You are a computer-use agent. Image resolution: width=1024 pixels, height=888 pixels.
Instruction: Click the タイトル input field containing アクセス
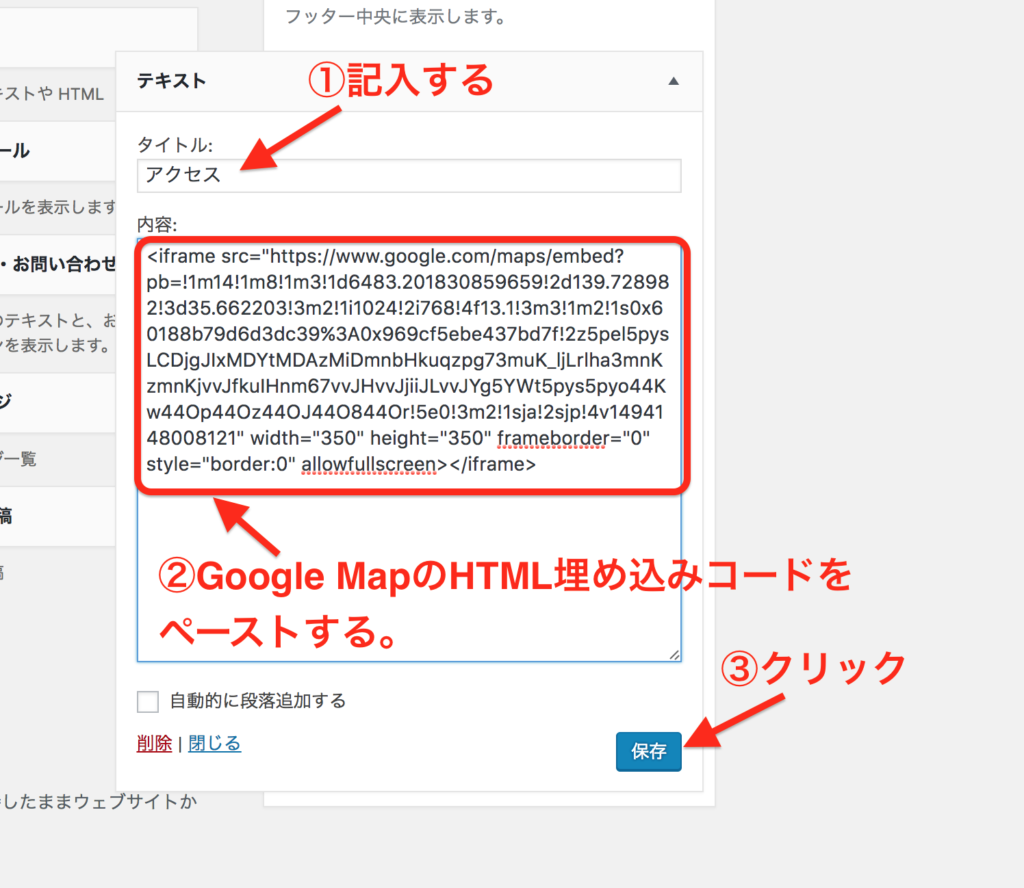409,175
